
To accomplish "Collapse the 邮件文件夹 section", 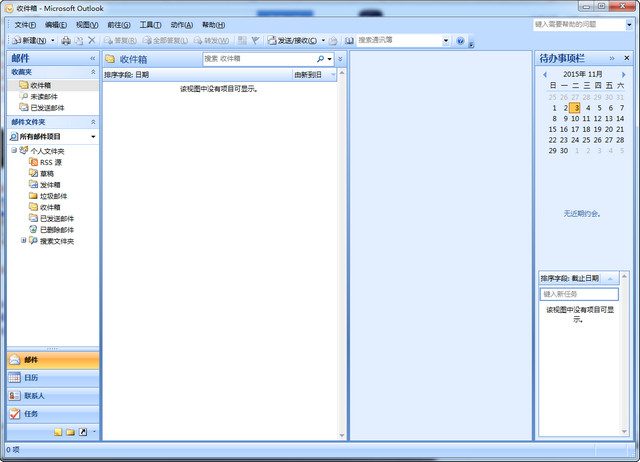I will click(x=93, y=122).
